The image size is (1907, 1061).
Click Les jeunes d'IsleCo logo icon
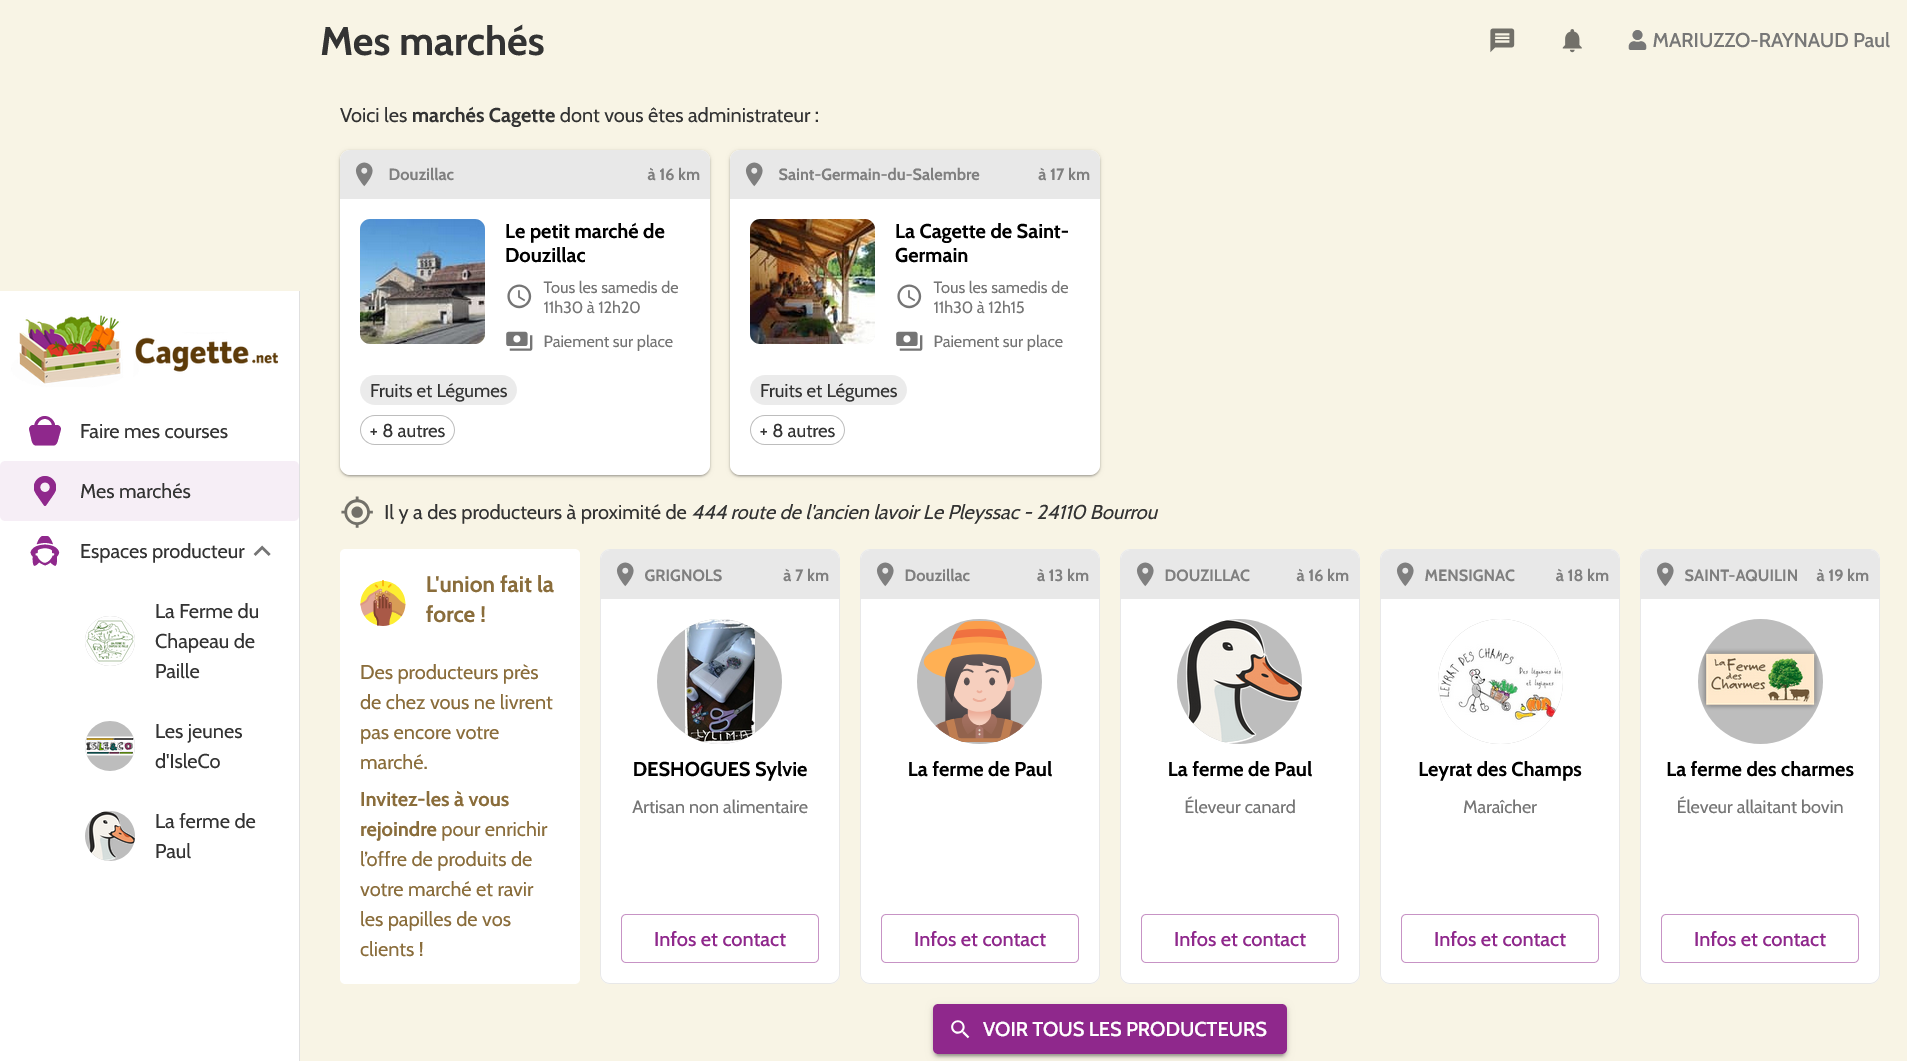tap(110, 746)
